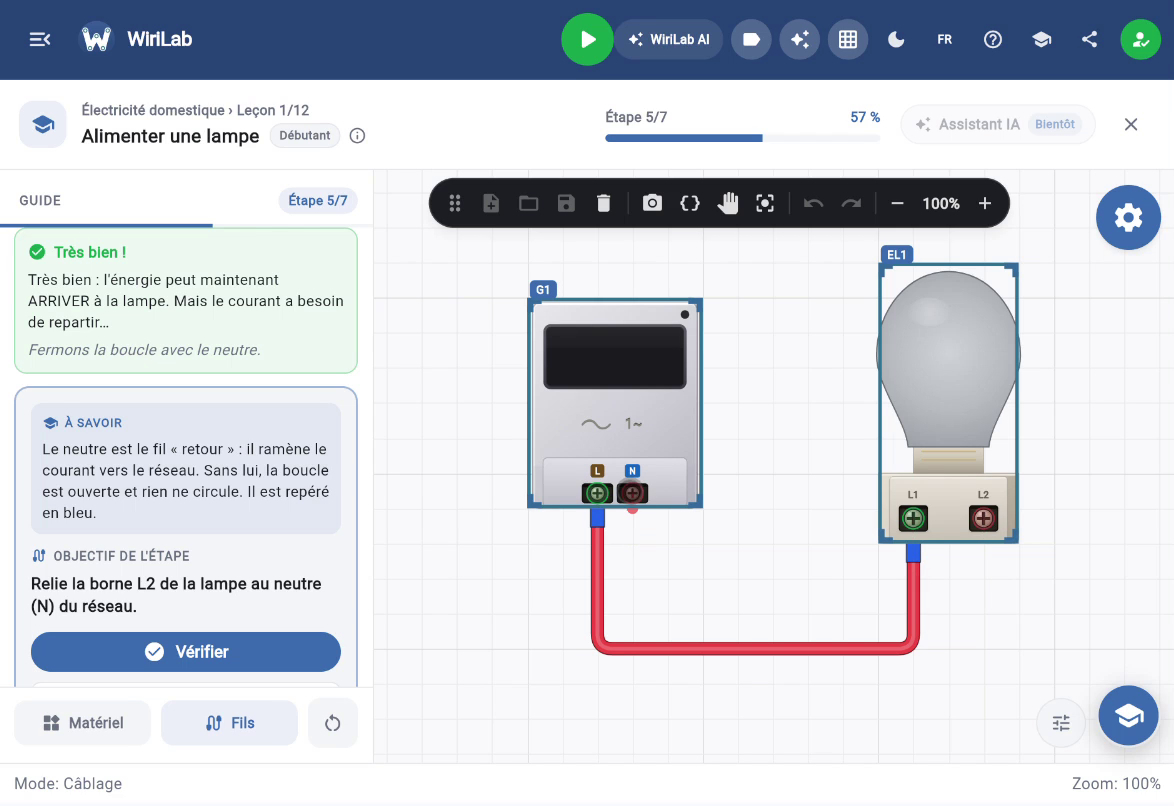This screenshot has height=806, width=1174.
Task: Click the Étape 5/7 badge in guide
Action: click(x=318, y=200)
